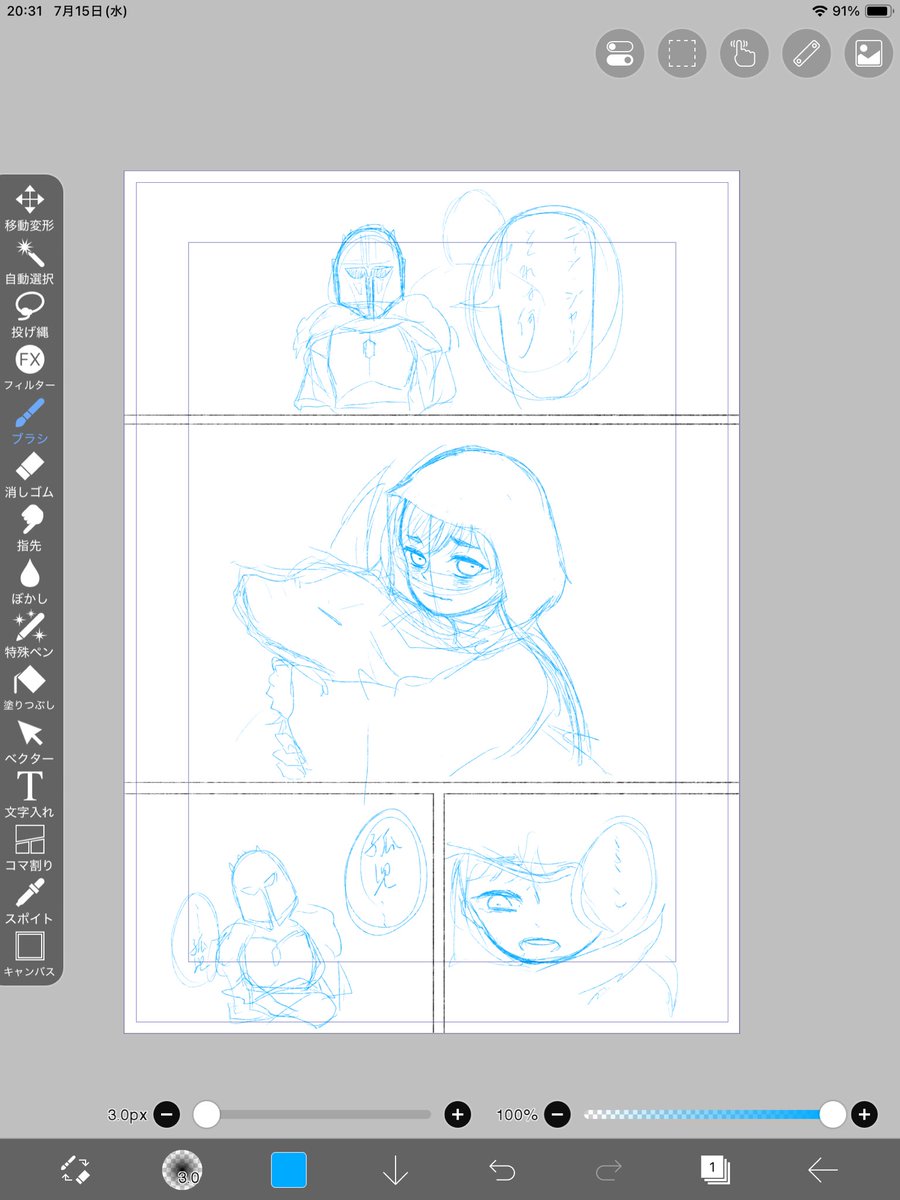Click the brush size slider handle
Screen dimensions: 900x1200
(x=207, y=1114)
